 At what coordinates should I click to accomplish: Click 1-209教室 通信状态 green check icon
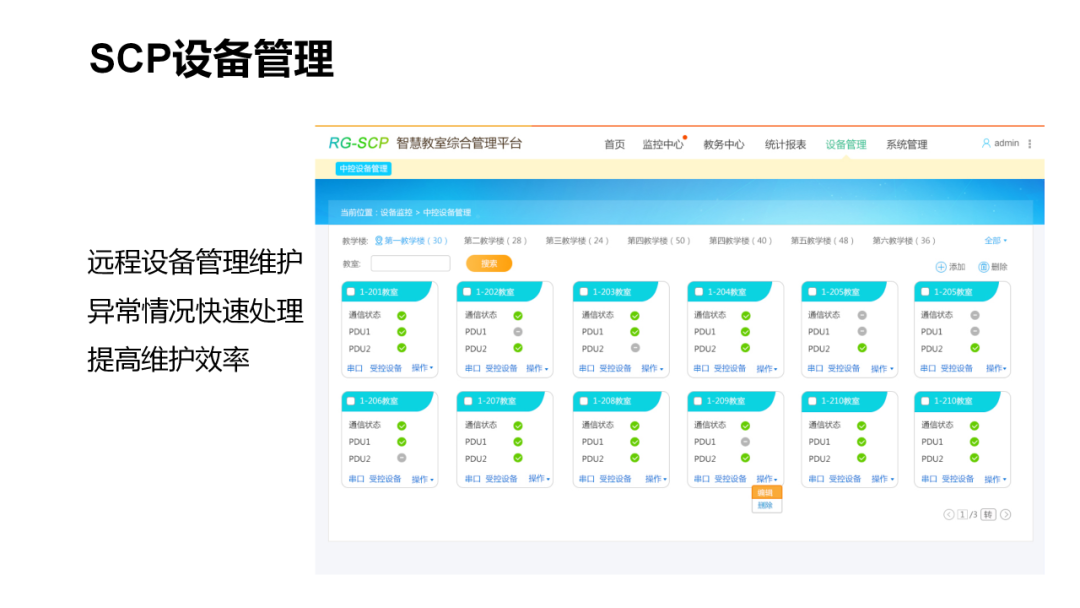coord(745,426)
